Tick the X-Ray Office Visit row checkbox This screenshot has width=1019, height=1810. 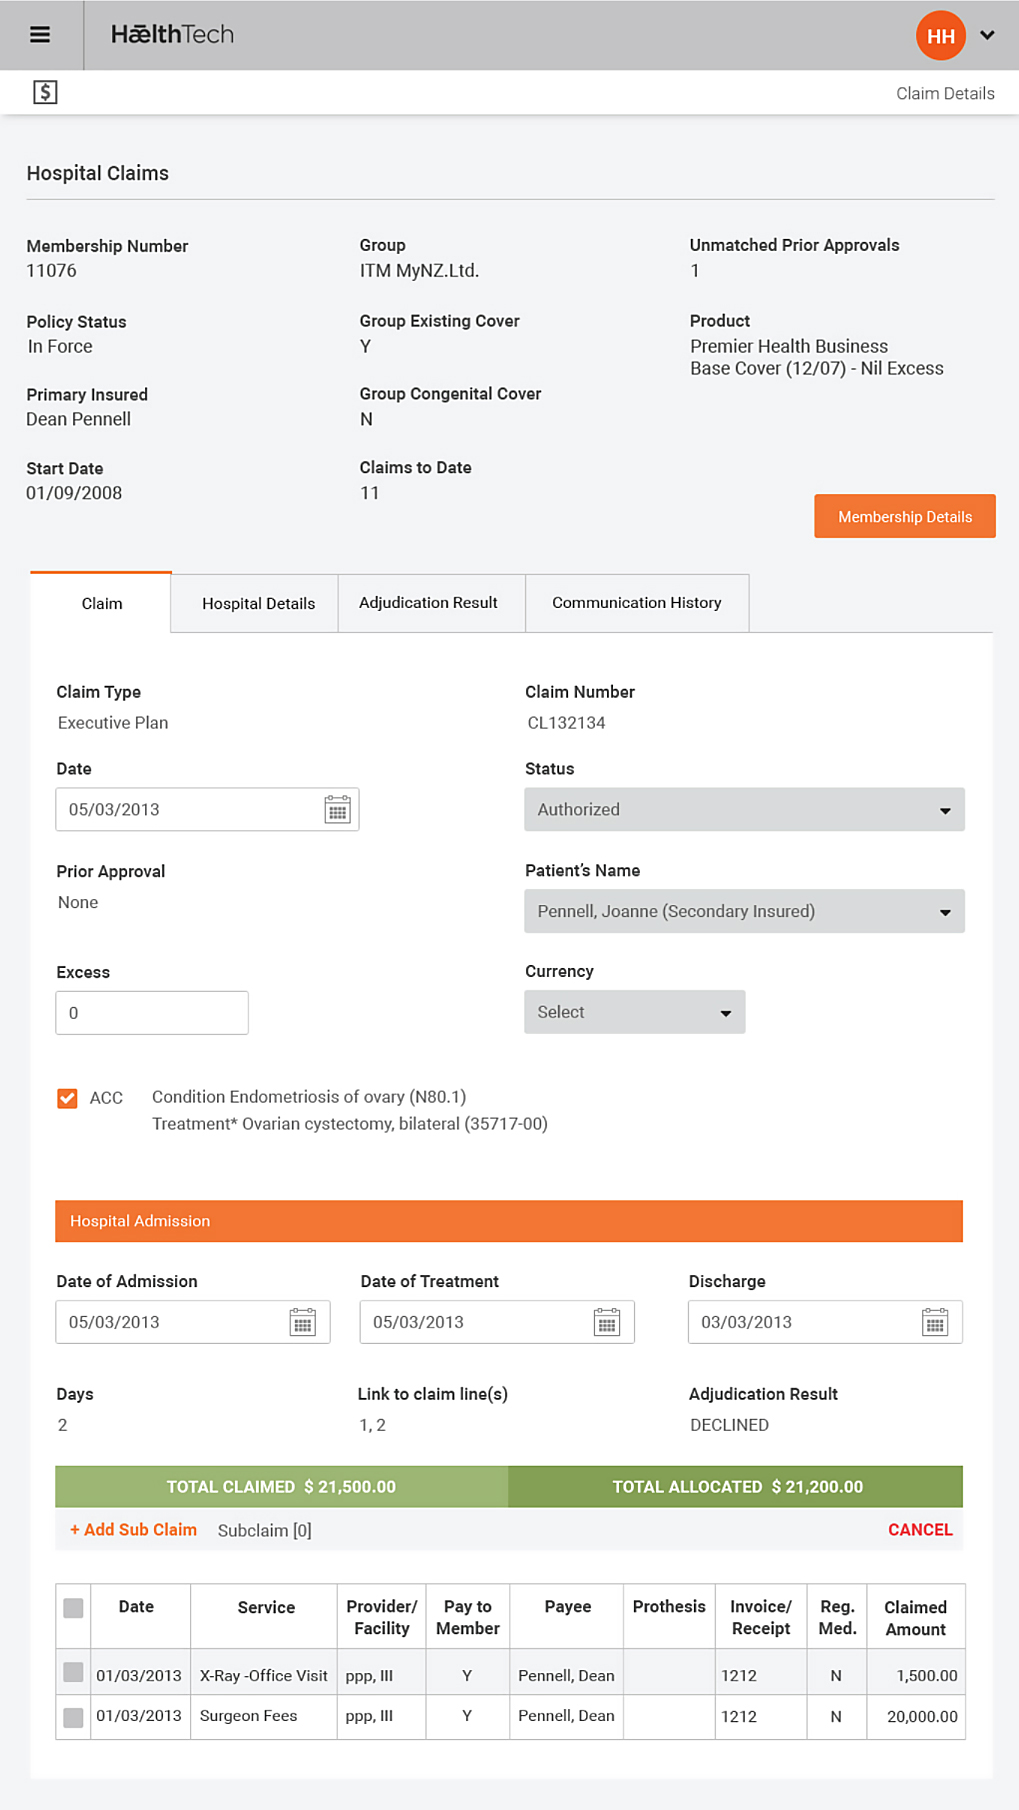[73, 1672]
